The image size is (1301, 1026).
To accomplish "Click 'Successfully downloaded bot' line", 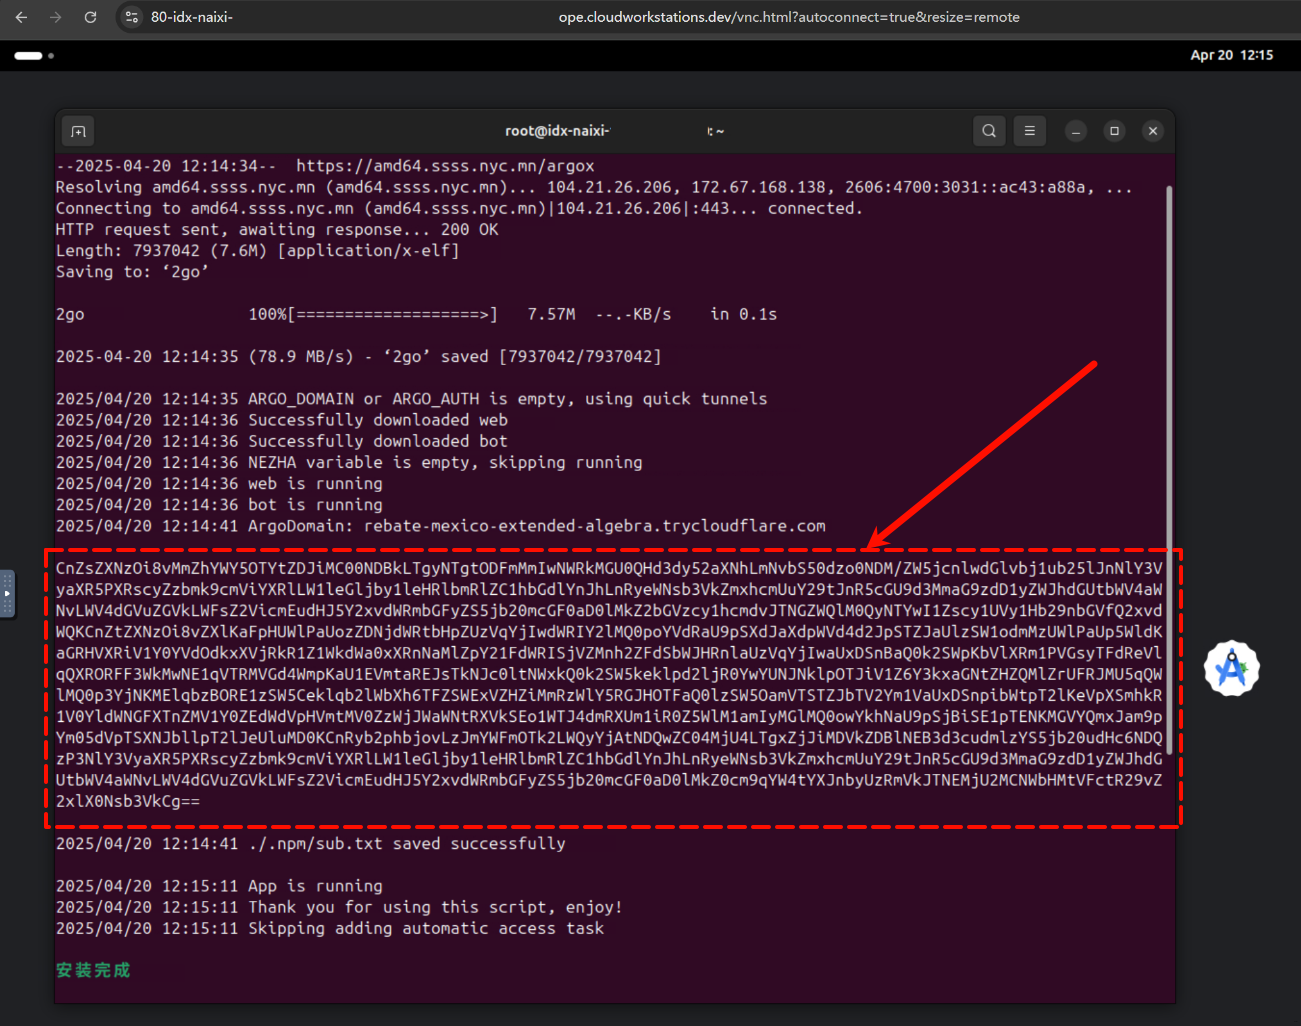I will [282, 441].
